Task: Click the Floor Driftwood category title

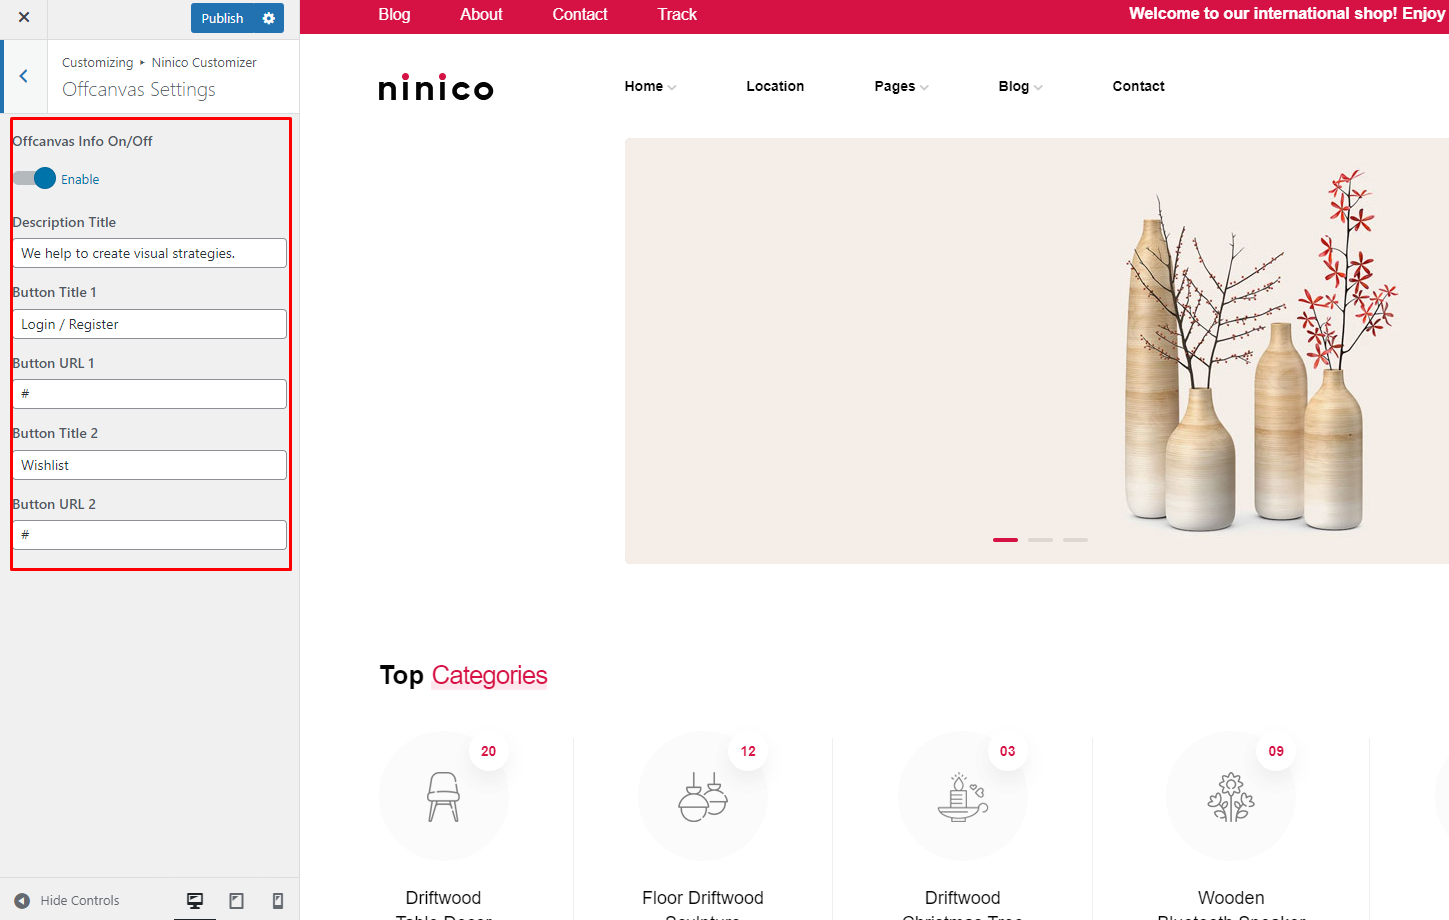Action: 703,904
